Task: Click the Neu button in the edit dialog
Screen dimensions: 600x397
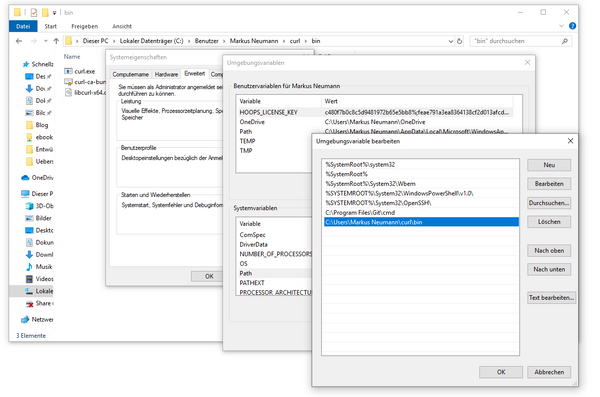Action: 549,165
